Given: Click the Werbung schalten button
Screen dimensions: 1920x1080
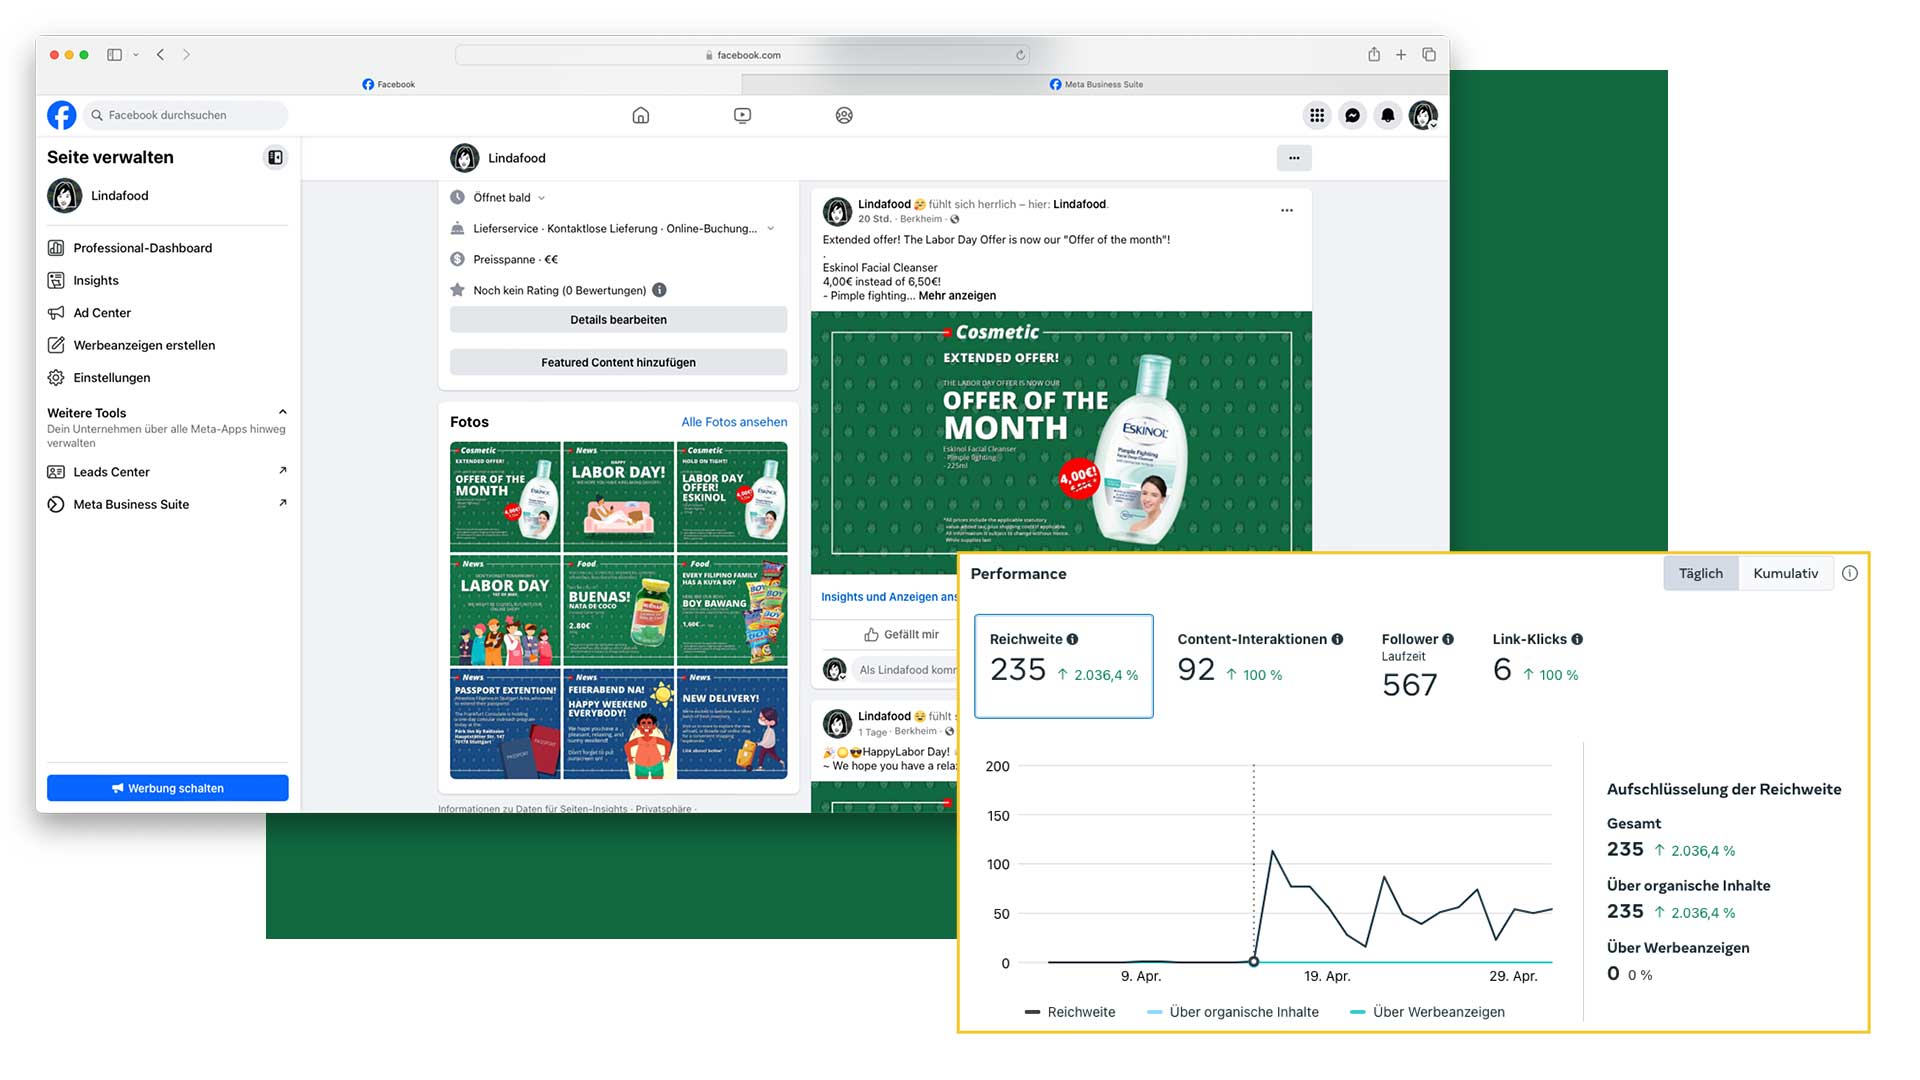Looking at the screenshot, I should pyautogui.click(x=167, y=788).
